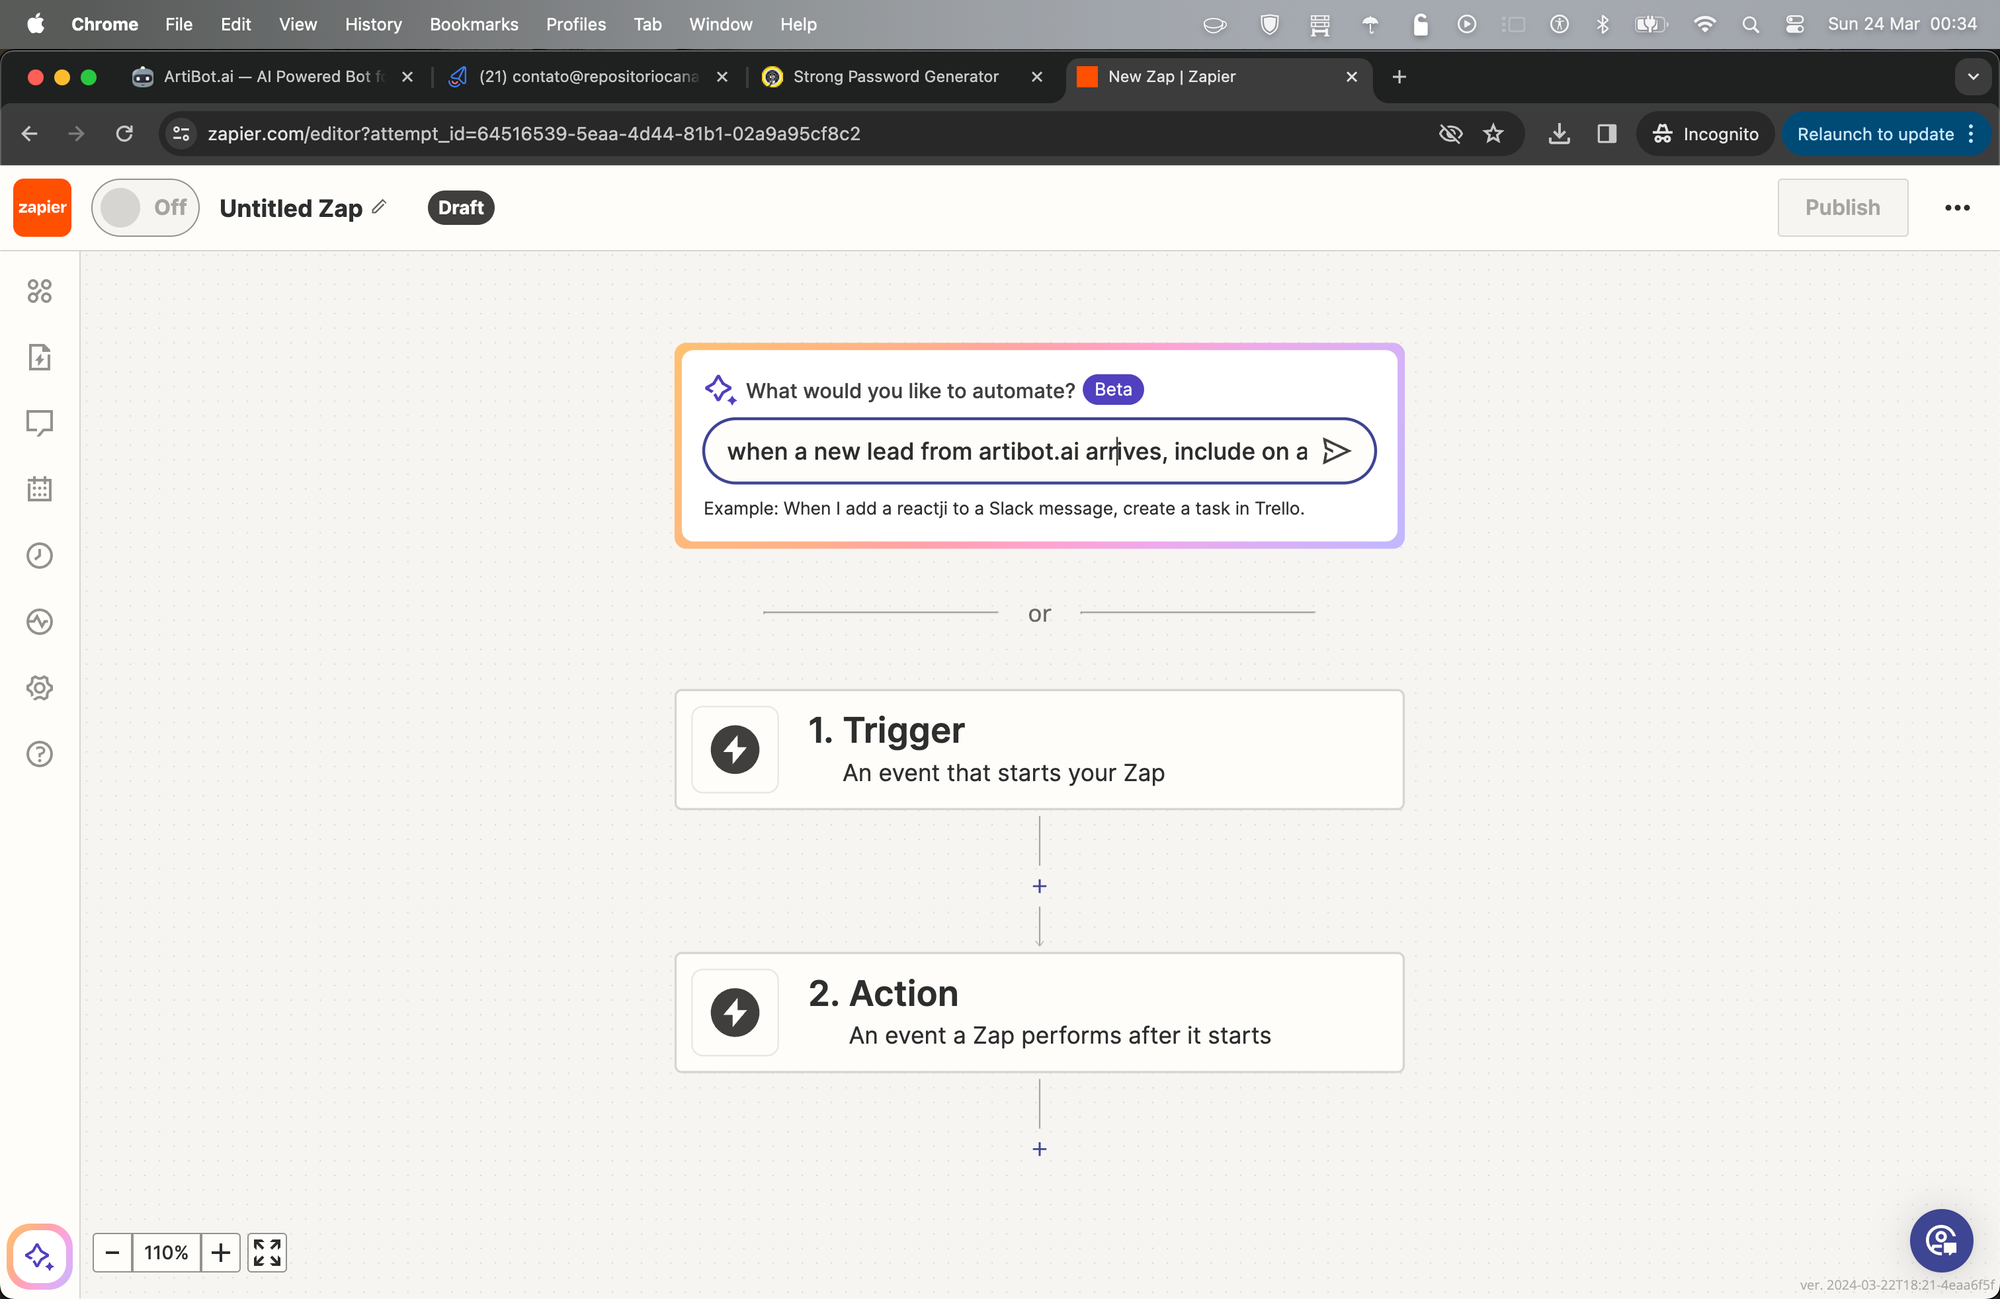Click the 110% zoom level display
The height and width of the screenshot is (1299, 2000).
click(166, 1253)
